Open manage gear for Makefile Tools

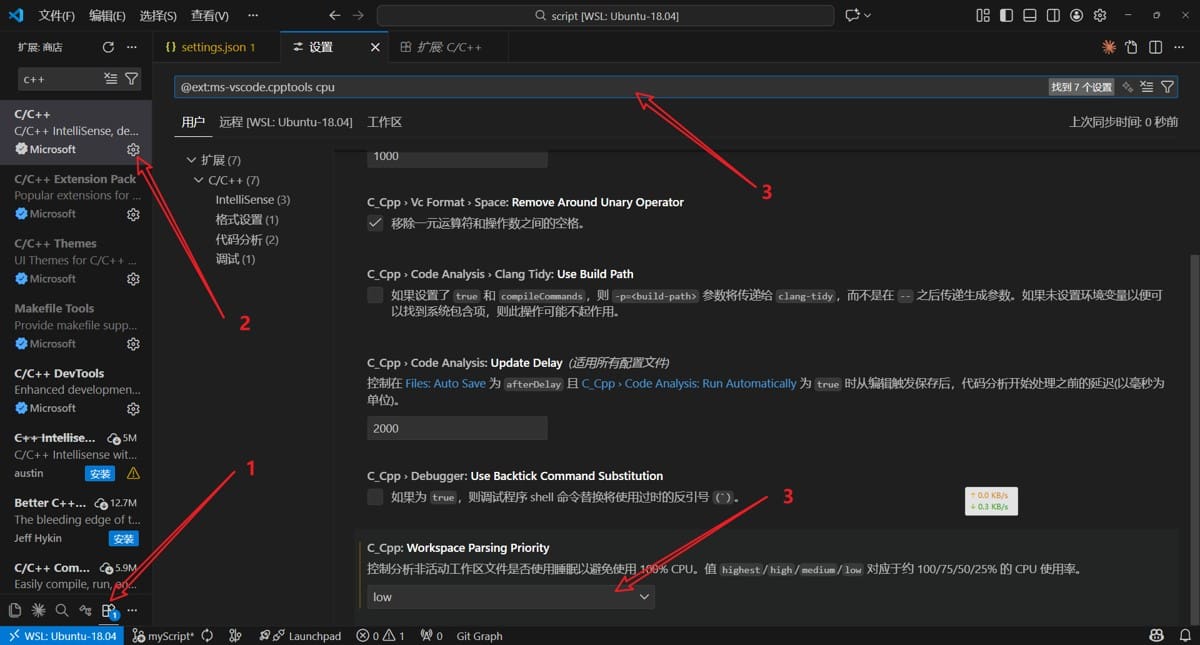(133, 344)
